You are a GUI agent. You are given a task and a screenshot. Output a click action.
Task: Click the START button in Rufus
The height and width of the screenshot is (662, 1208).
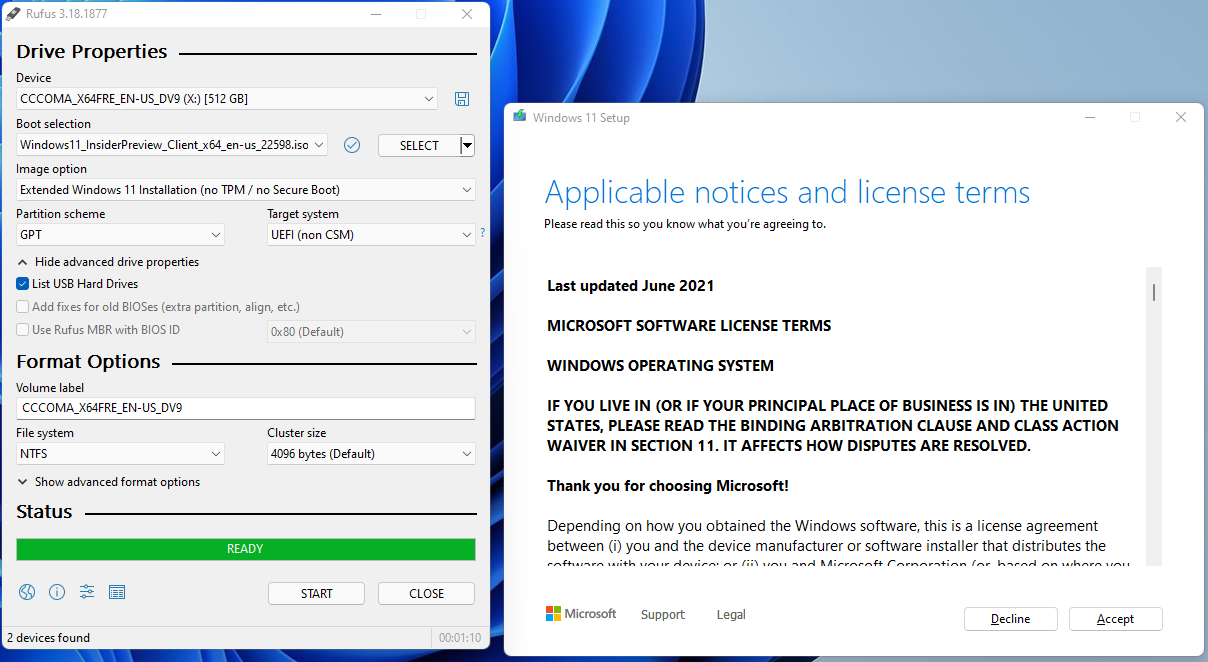click(x=317, y=594)
